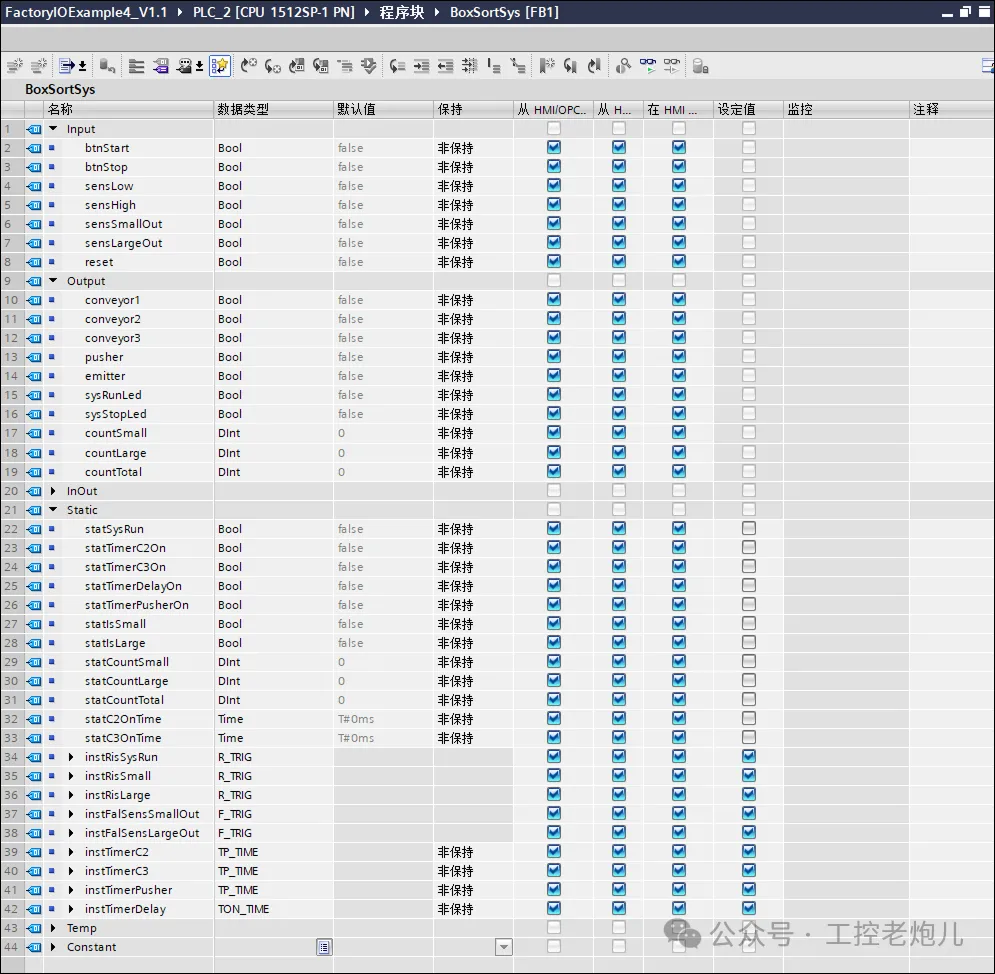Image resolution: width=995 pixels, height=974 pixels.
Task: Uncheck 在 HMI visible box for sensHigh
Action: pyautogui.click(x=679, y=204)
